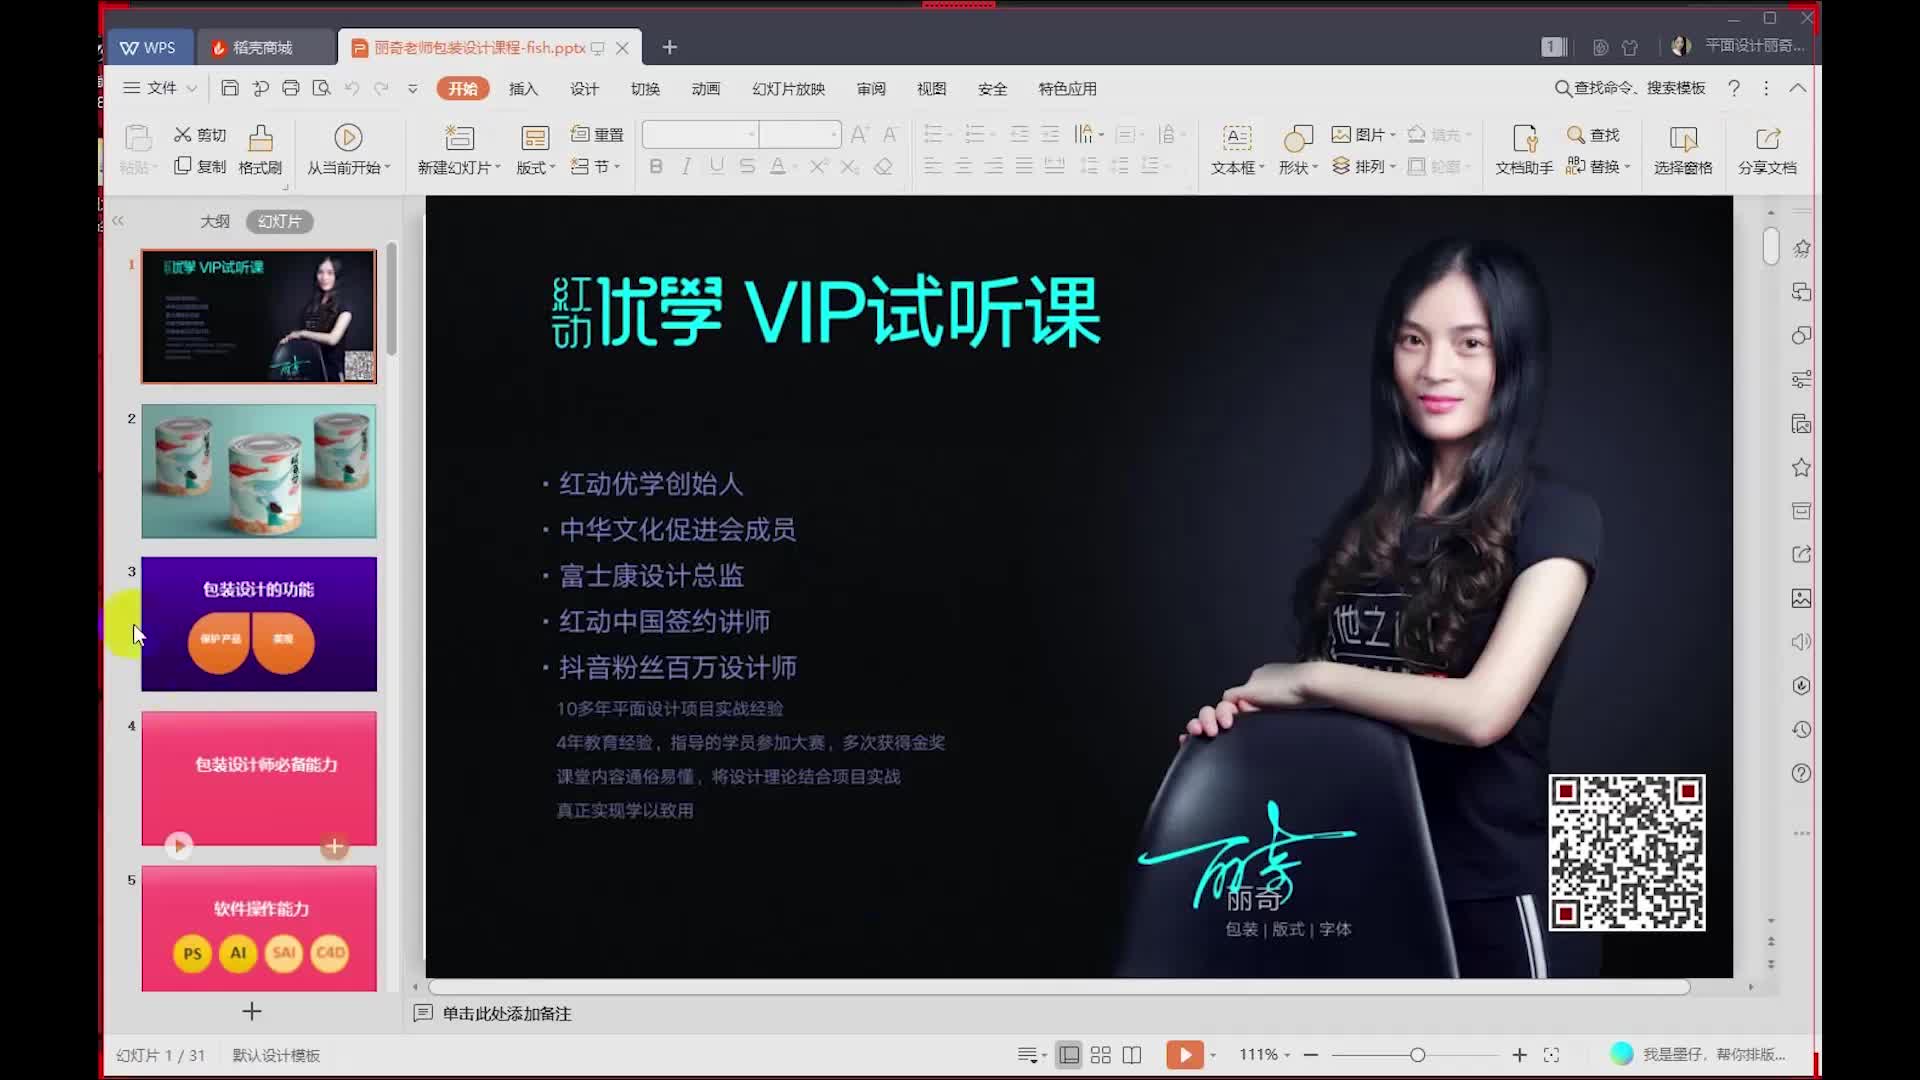Open the Layout dropdown
The image size is (1920, 1080).
[x=535, y=167]
